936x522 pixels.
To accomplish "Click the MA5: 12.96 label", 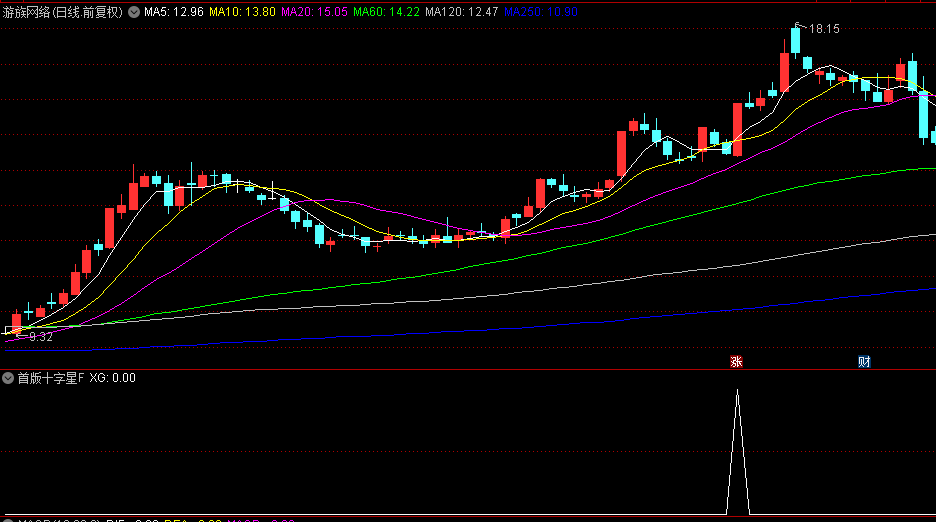I will click(174, 12).
